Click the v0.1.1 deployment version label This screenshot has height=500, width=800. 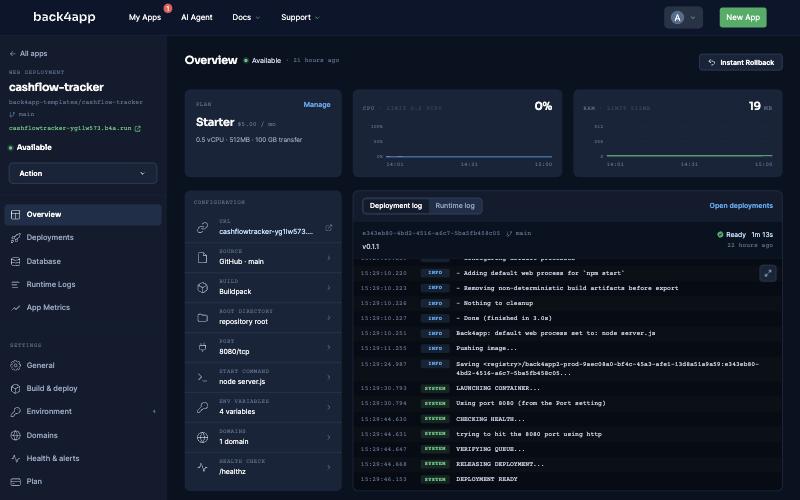(x=370, y=247)
